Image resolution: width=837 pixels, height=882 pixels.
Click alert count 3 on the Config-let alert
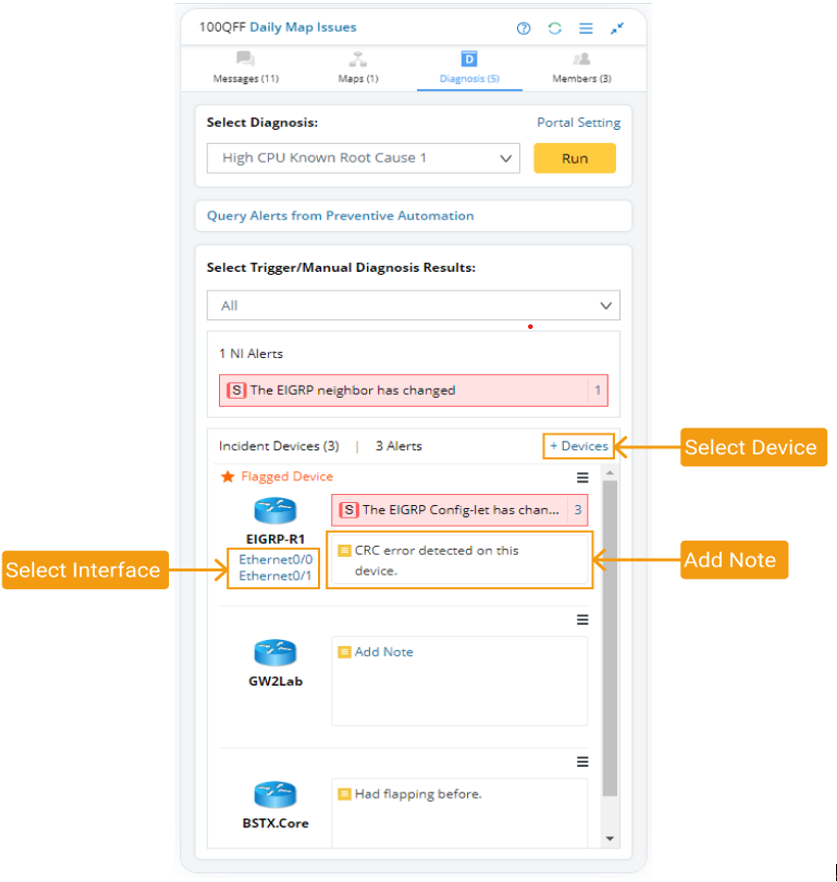point(578,510)
